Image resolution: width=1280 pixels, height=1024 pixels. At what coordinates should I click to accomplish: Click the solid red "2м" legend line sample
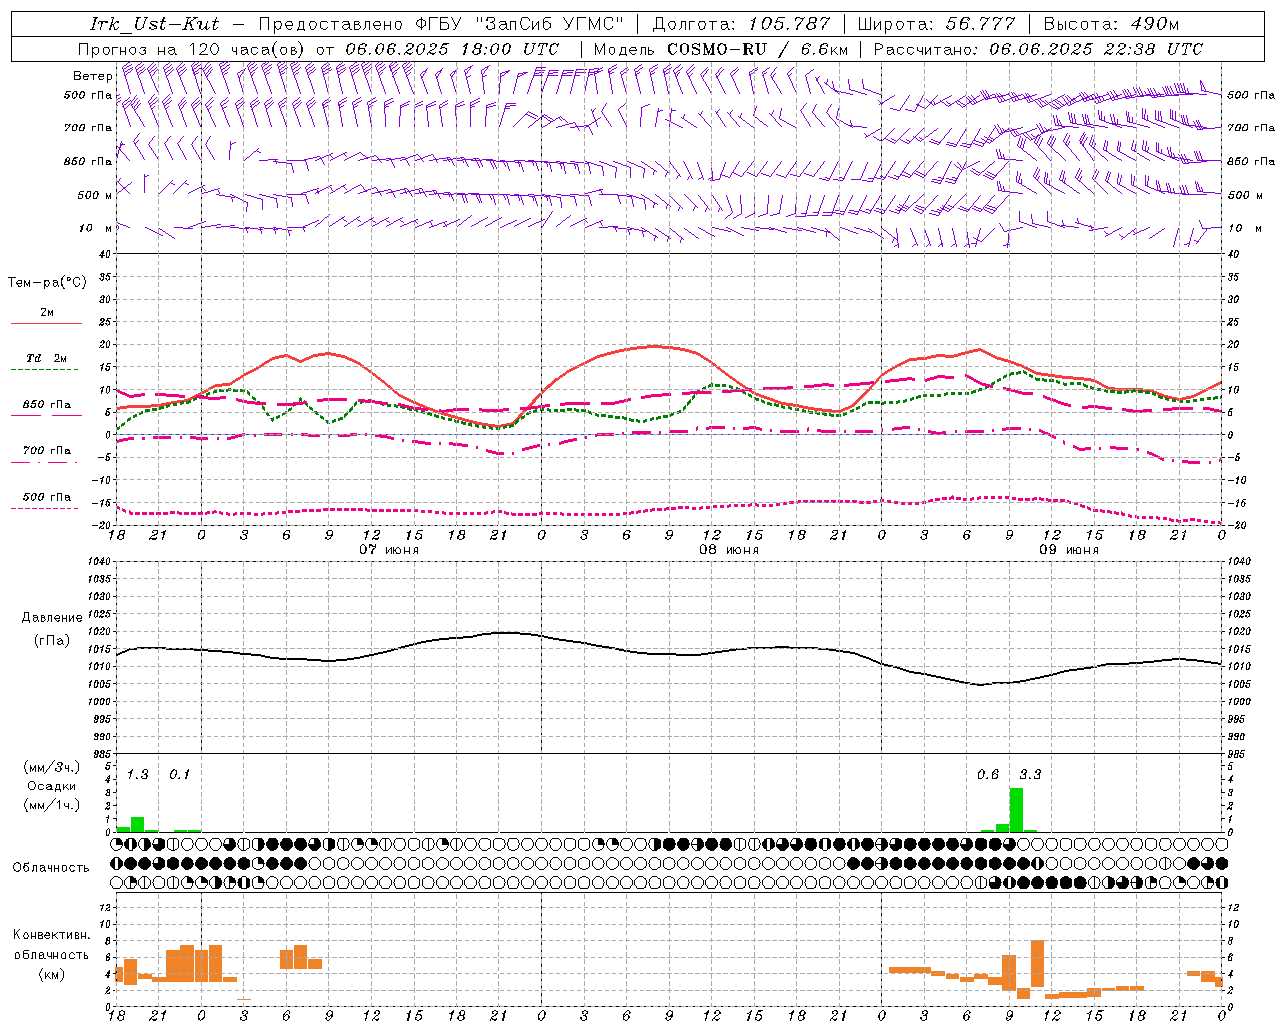pyautogui.click(x=46, y=323)
